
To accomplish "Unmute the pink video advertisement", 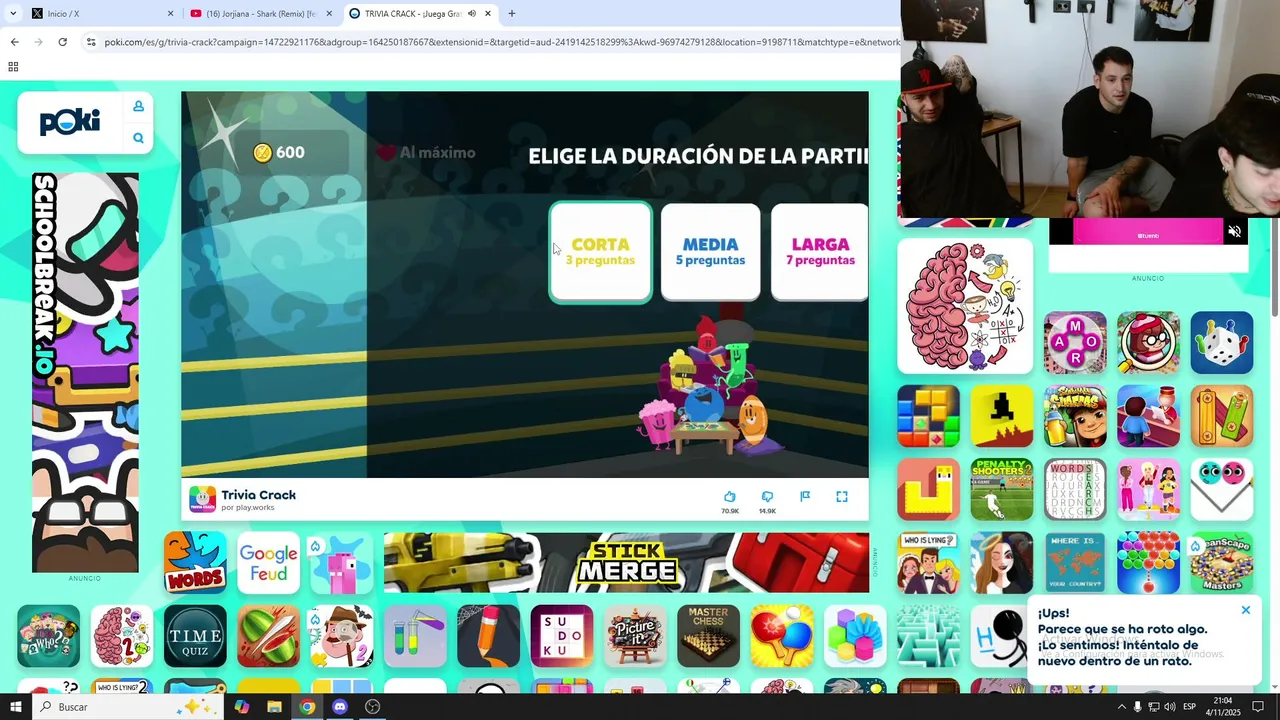I will (x=1235, y=232).
